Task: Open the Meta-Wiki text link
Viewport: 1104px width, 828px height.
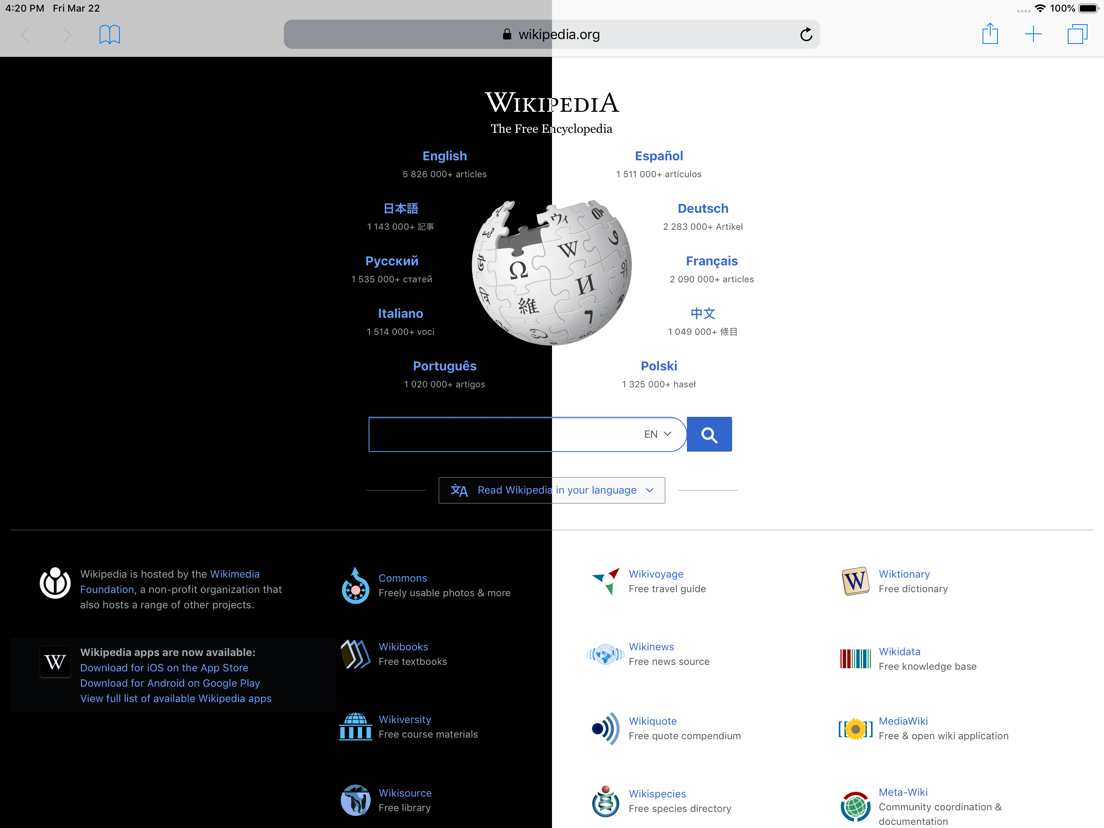Action: pos(903,792)
